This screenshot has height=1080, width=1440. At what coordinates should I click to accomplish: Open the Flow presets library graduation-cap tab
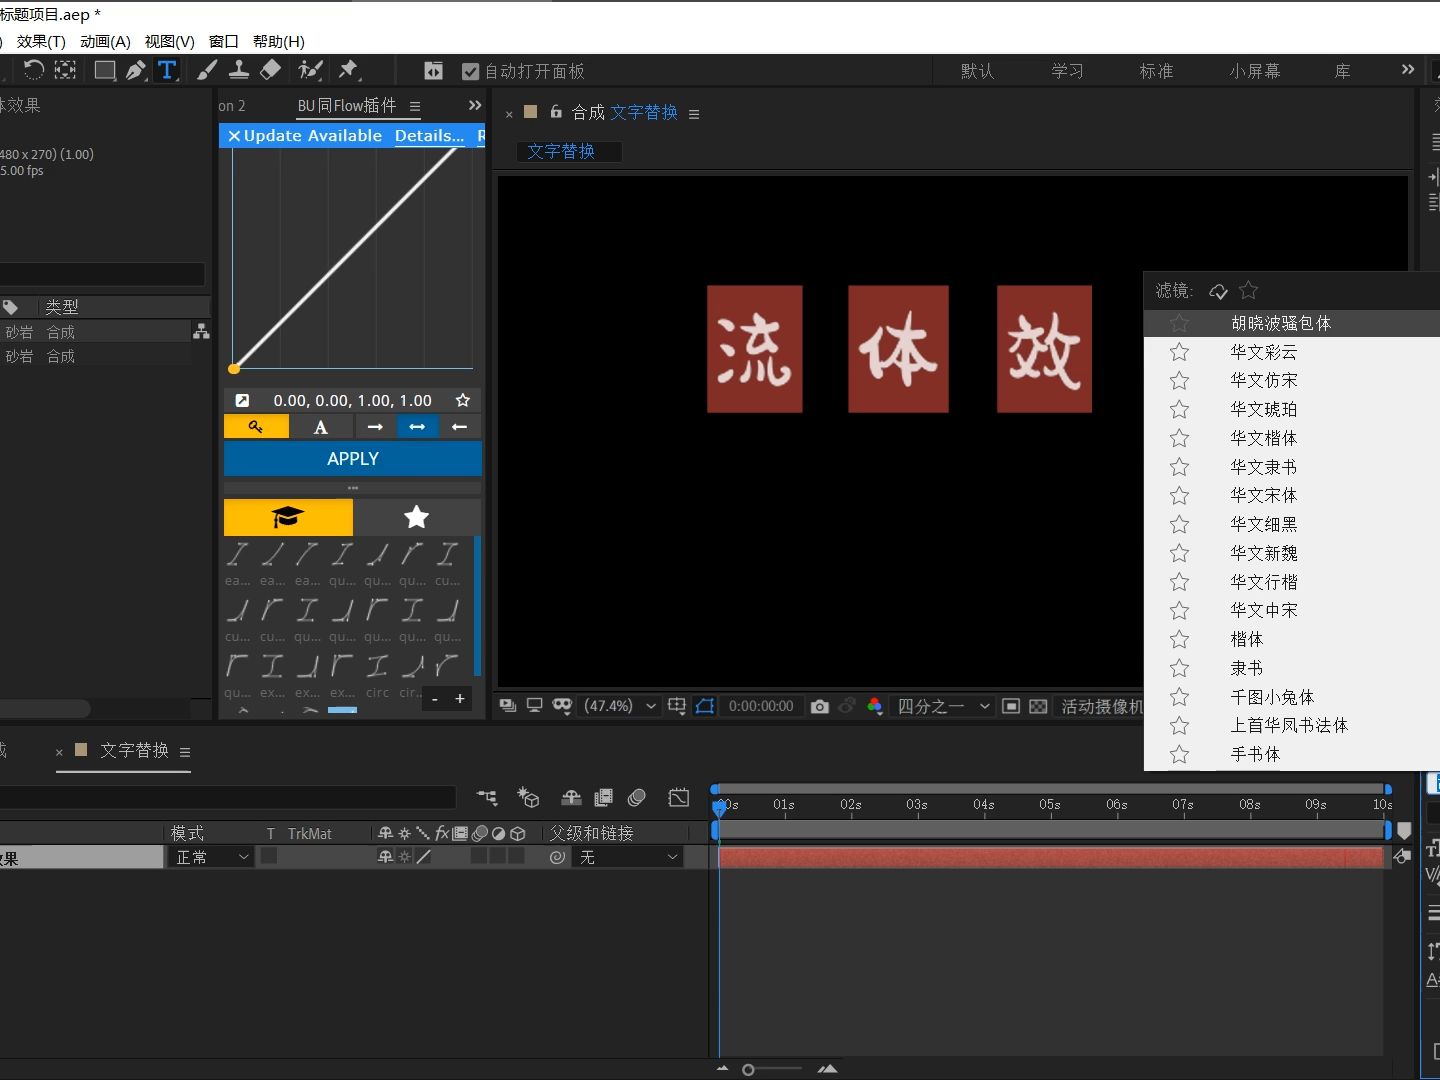pyautogui.click(x=288, y=517)
